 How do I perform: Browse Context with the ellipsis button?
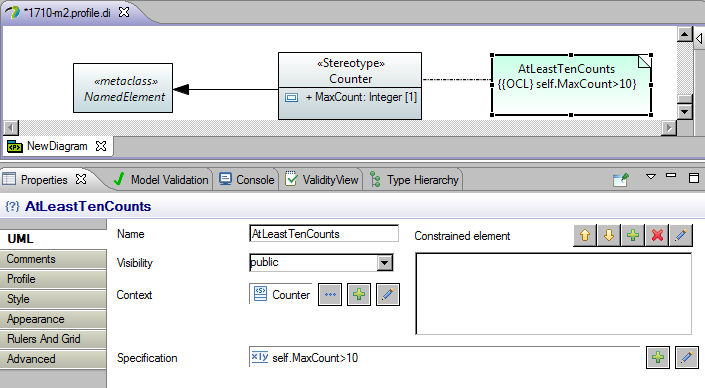[330, 294]
